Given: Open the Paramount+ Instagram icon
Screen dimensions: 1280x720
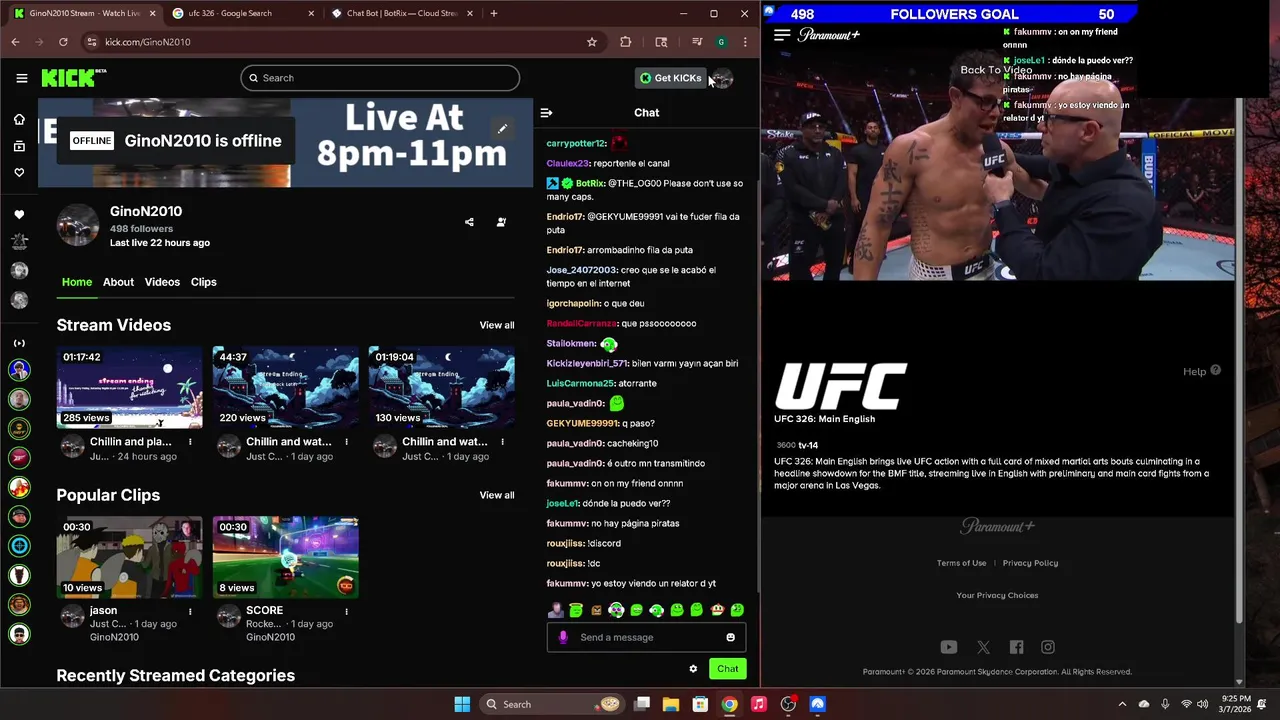Looking at the screenshot, I should (x=1048, y=647).
